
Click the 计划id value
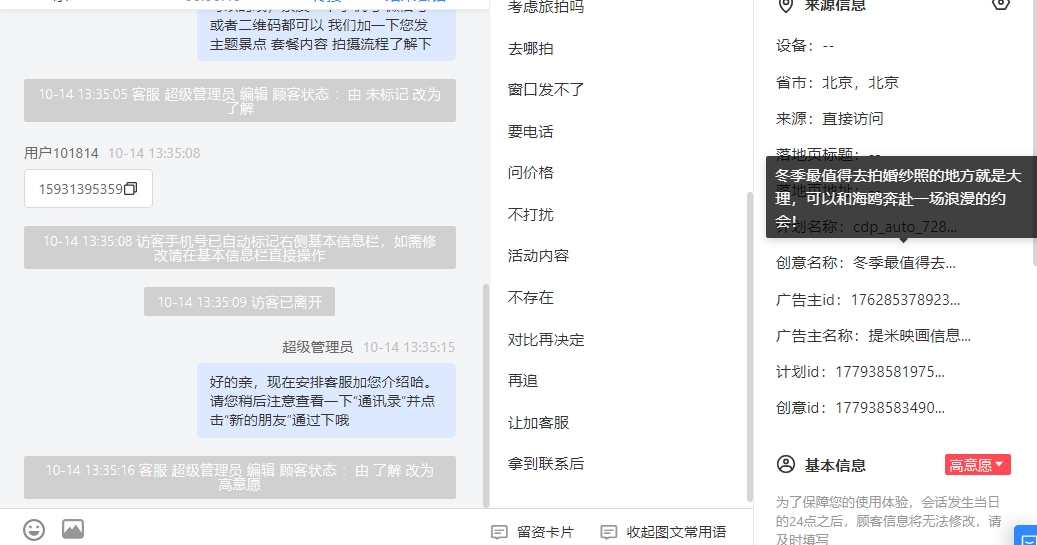(x=890, y=372)
